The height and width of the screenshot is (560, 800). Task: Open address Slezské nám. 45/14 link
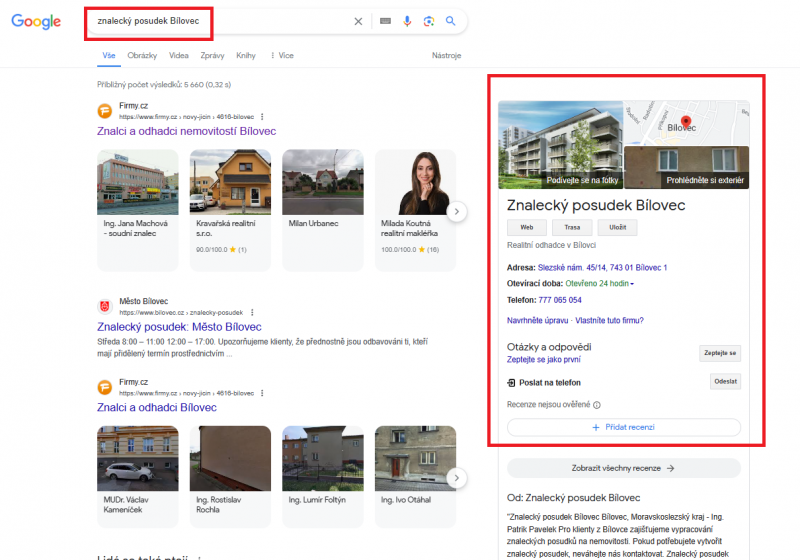point(602,268)
